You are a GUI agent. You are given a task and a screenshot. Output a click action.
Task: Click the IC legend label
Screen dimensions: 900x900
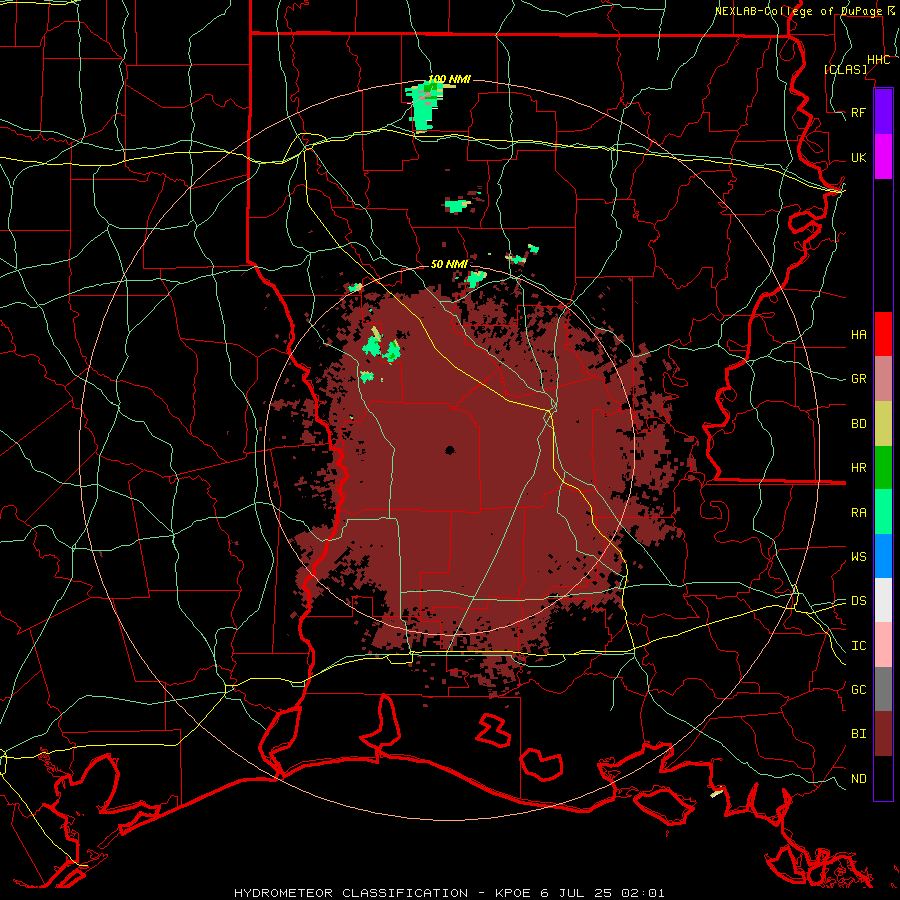859,646
